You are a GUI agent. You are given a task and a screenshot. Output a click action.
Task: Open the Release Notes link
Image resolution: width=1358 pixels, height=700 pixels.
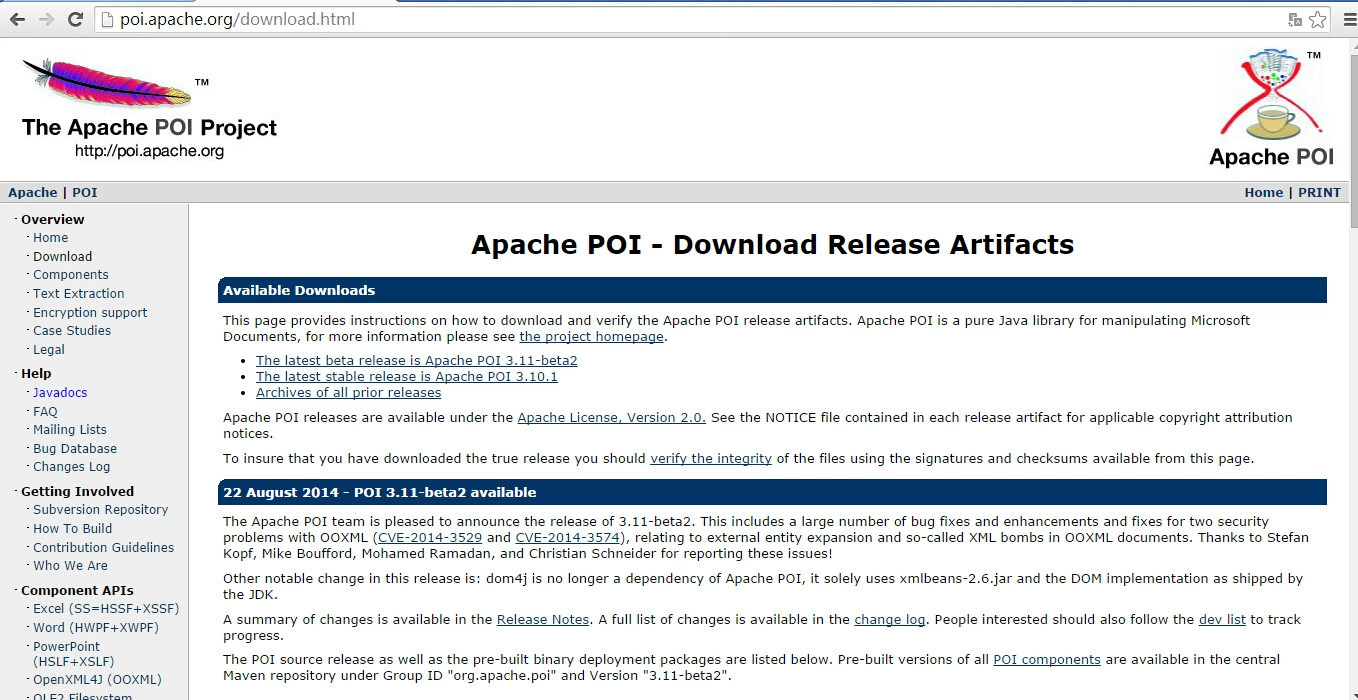(543, 620)
